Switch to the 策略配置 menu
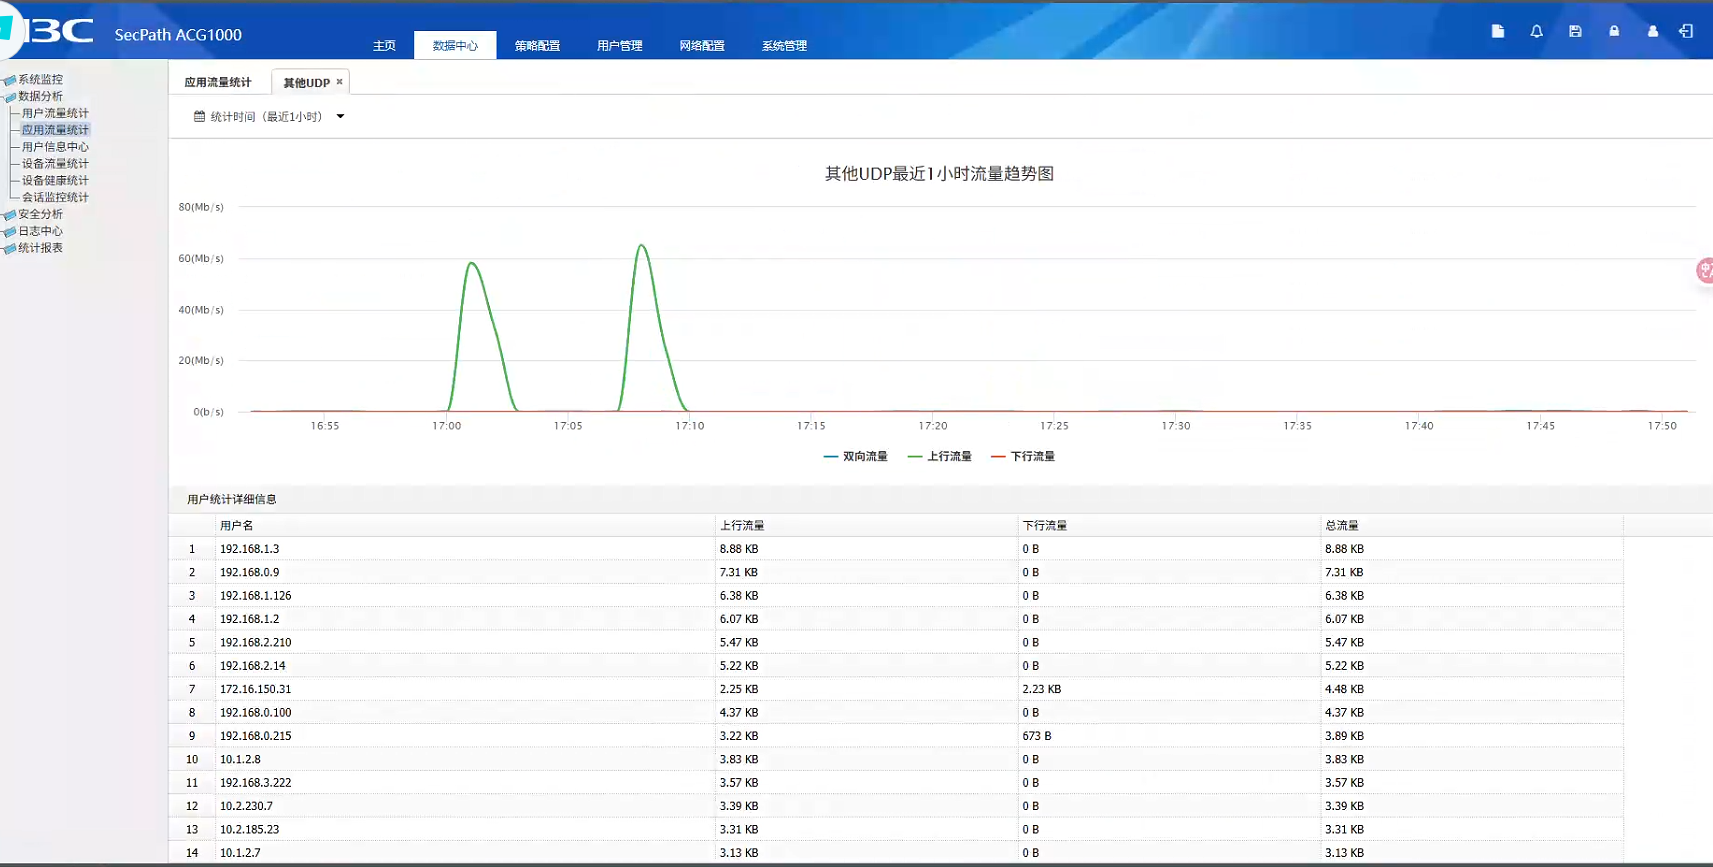Image resolution: width=1713 pixels, height=867 pixels. 537,46
